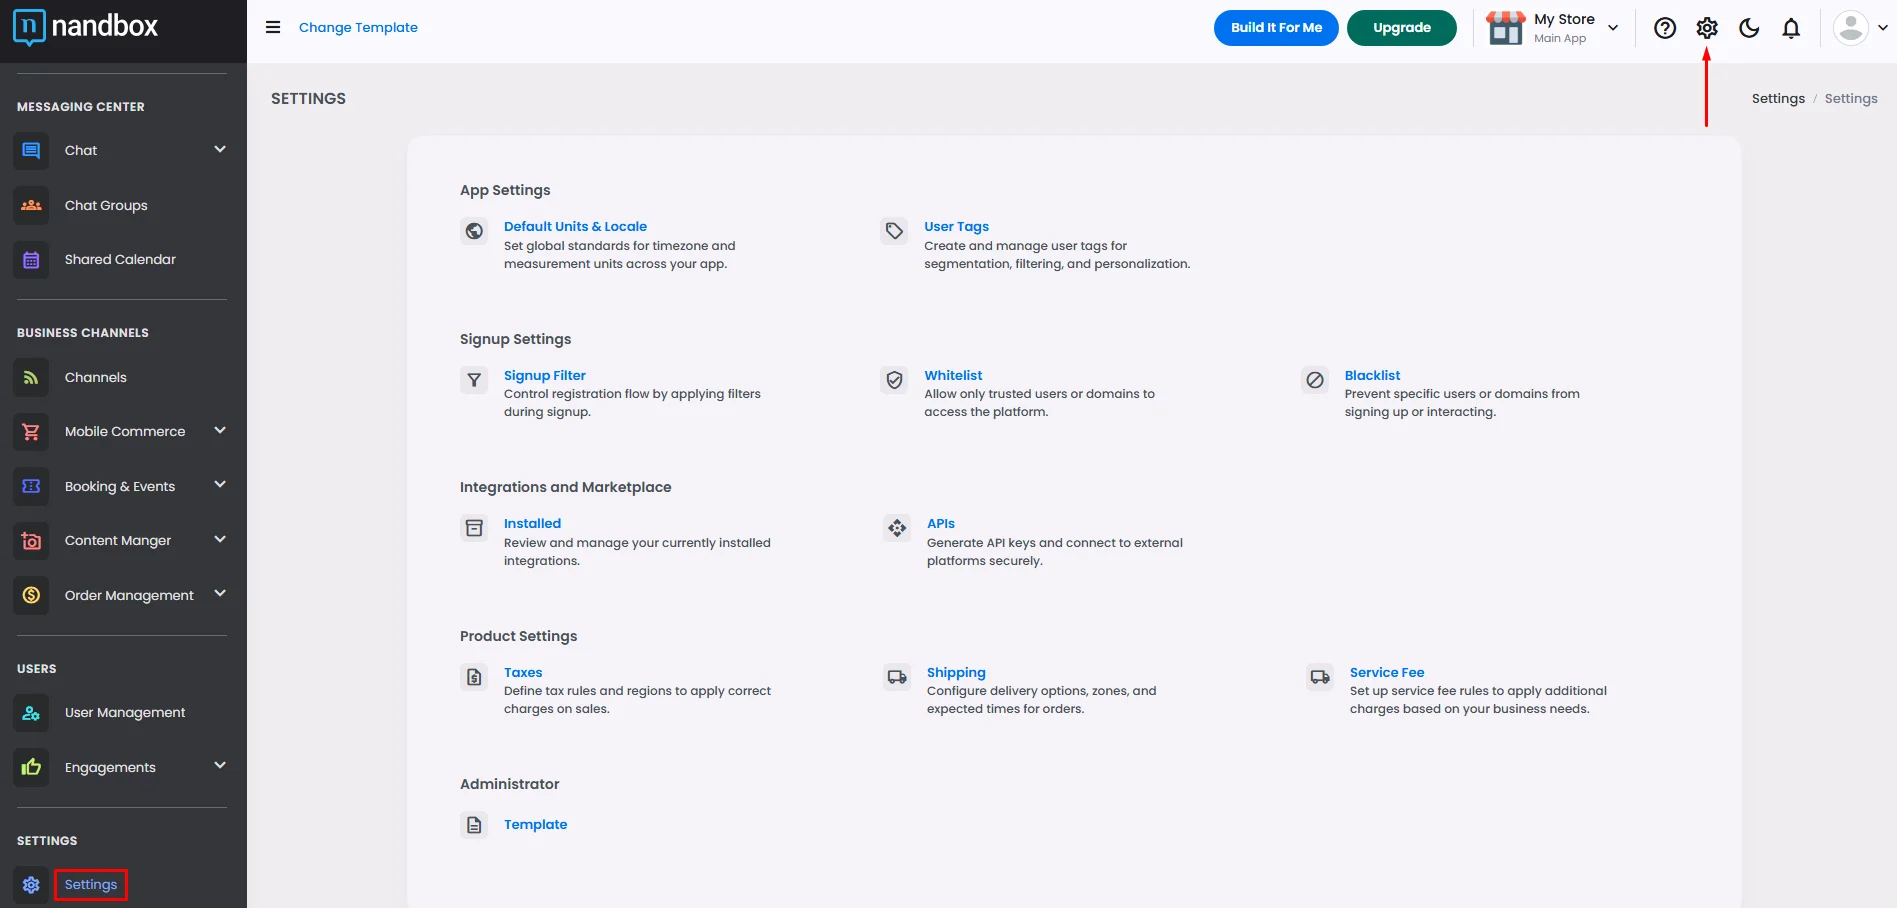
Task: Click the Shared Calendar sidebar icon
Action: pyautogui.click(x=31, y=260)
